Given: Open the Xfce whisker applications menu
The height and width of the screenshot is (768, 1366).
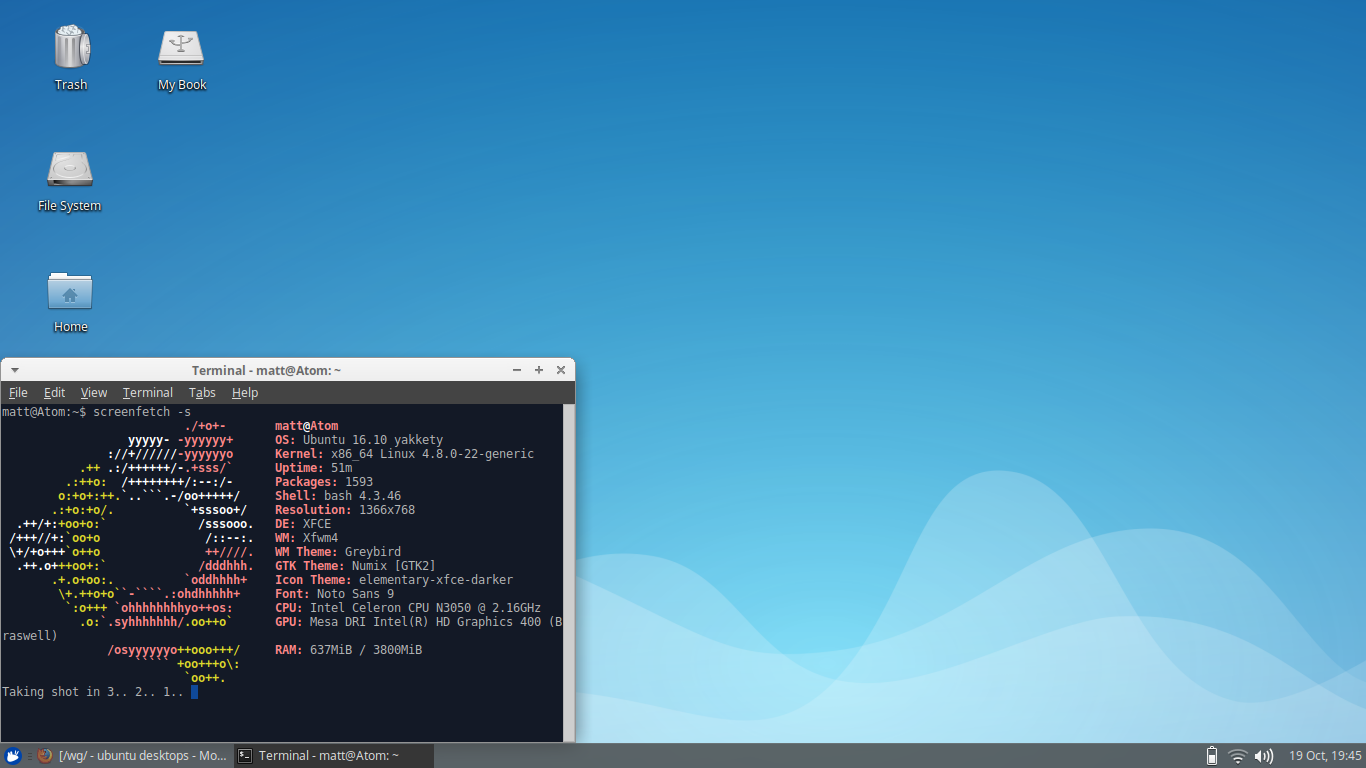Looking at the screenshot, I should [x=13, y=756].
